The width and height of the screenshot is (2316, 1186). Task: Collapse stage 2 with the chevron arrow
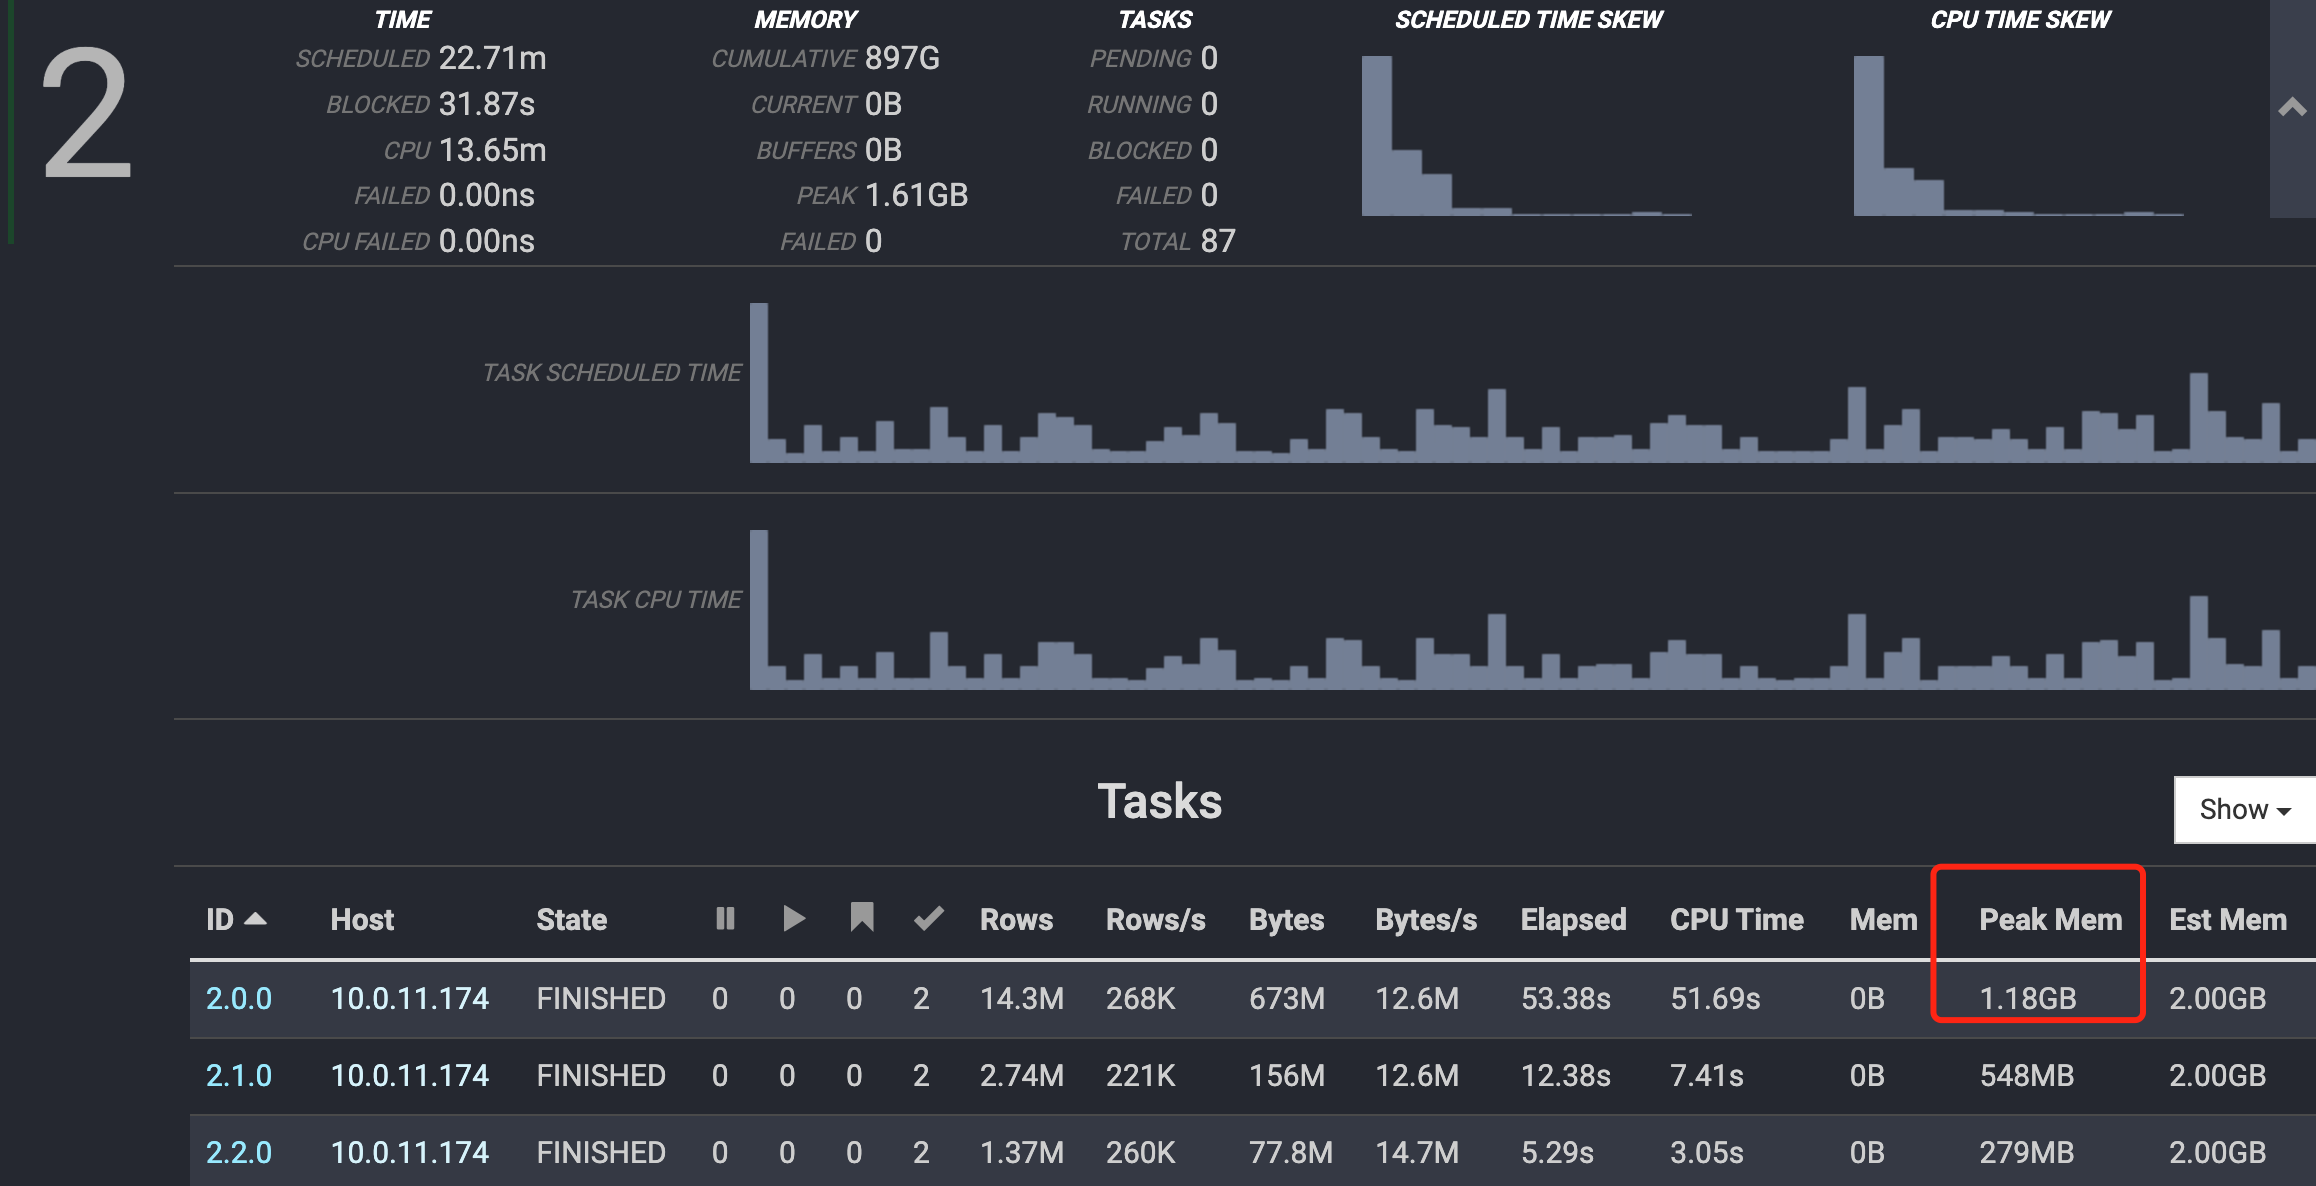[x=2291, y=107]
